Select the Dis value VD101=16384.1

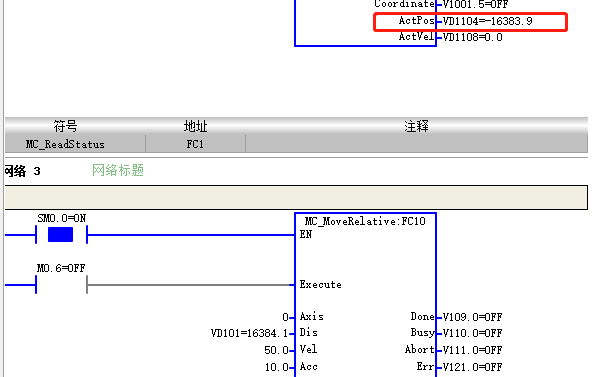point(249,333)
